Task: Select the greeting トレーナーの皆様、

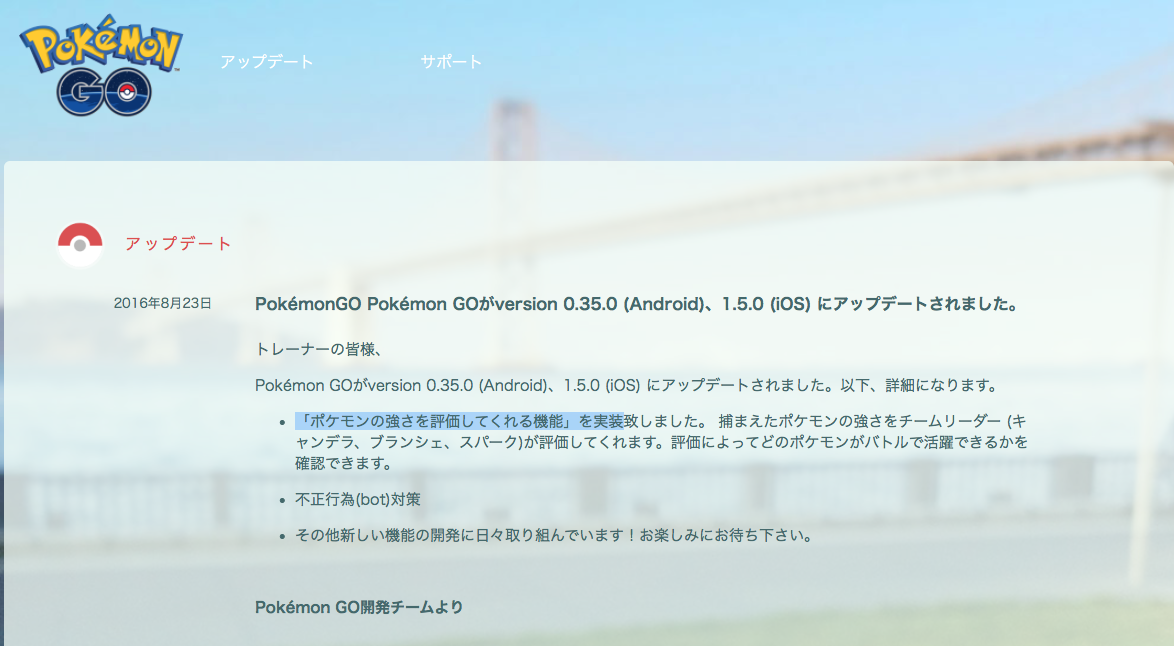Action: [319, 350]
